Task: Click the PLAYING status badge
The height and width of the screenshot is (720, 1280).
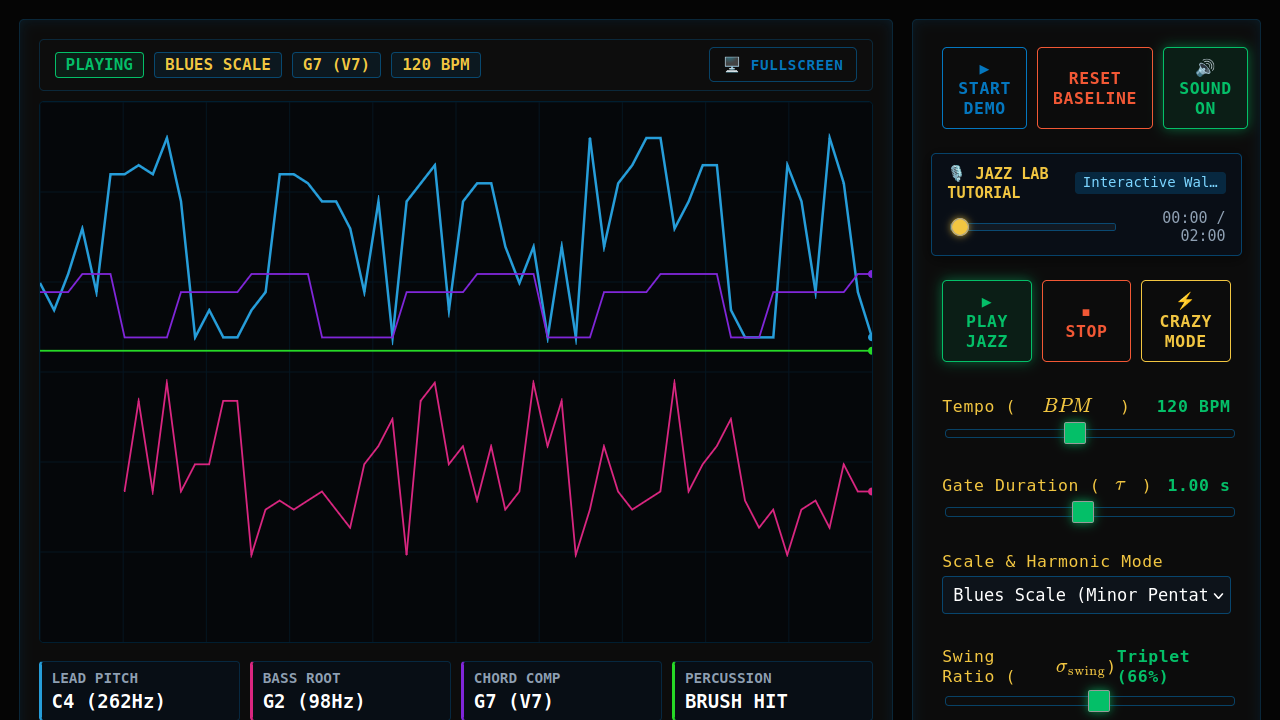Action: click(x=99, y=65)
